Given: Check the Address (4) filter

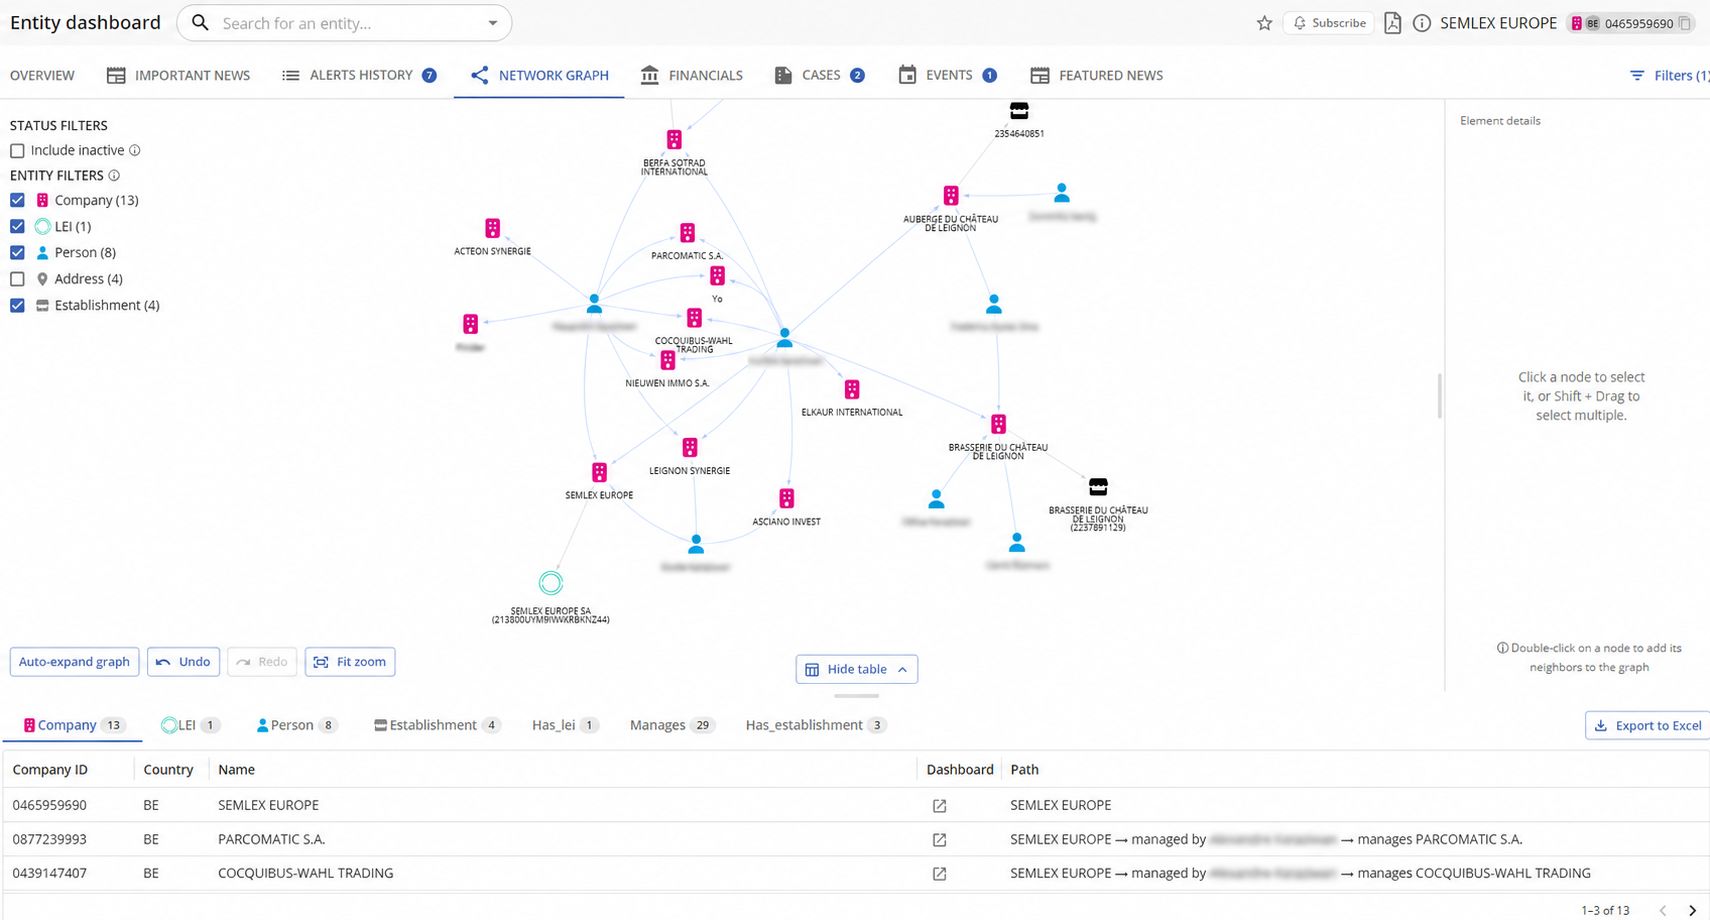Looking at the screenshot, I should tap(17, 279).
